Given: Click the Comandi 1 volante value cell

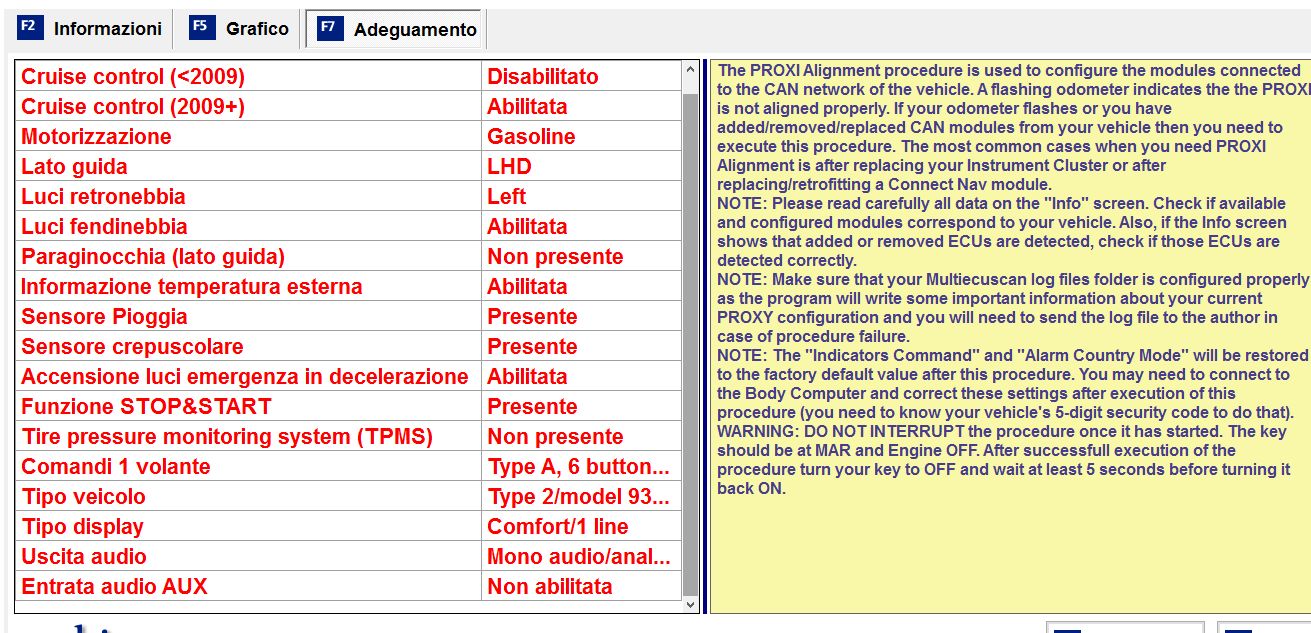Looking at the screenshot, I should [x=581, y=466].
